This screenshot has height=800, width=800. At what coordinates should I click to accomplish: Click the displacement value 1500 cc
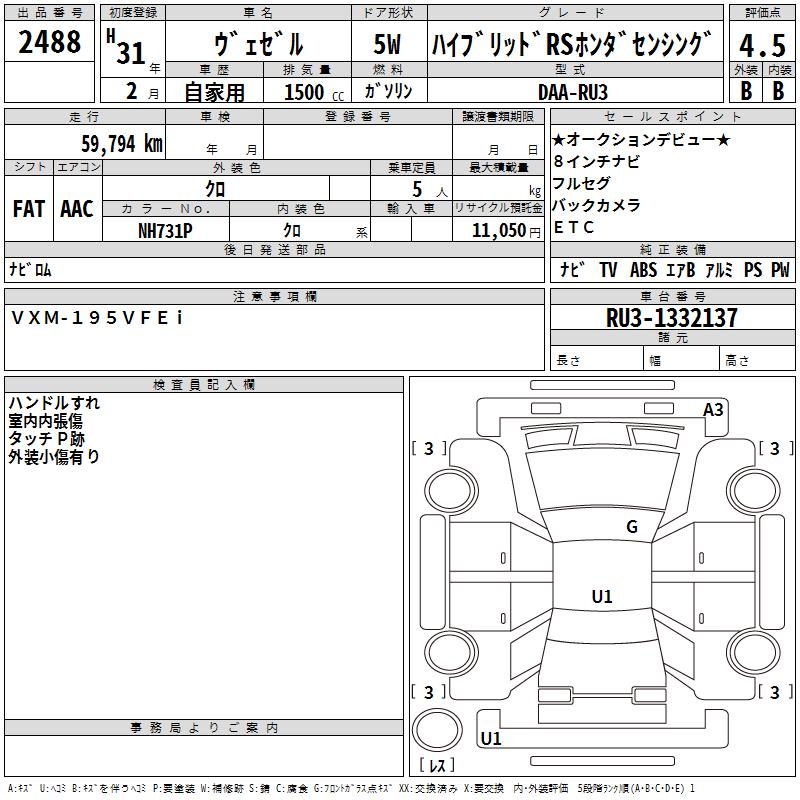click(x=314, y=92)
